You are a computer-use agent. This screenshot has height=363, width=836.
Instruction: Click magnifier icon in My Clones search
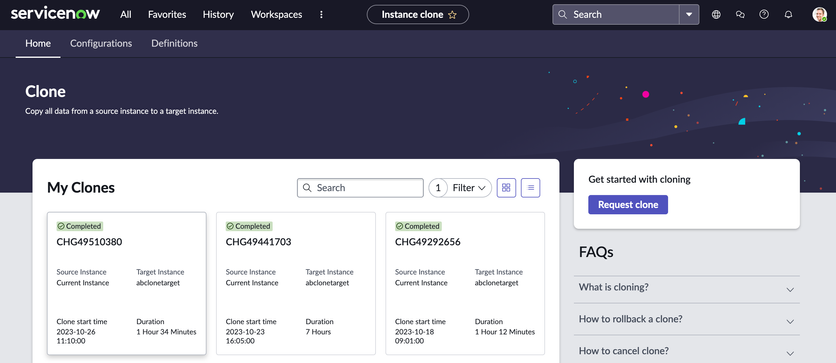pos(307,188)
